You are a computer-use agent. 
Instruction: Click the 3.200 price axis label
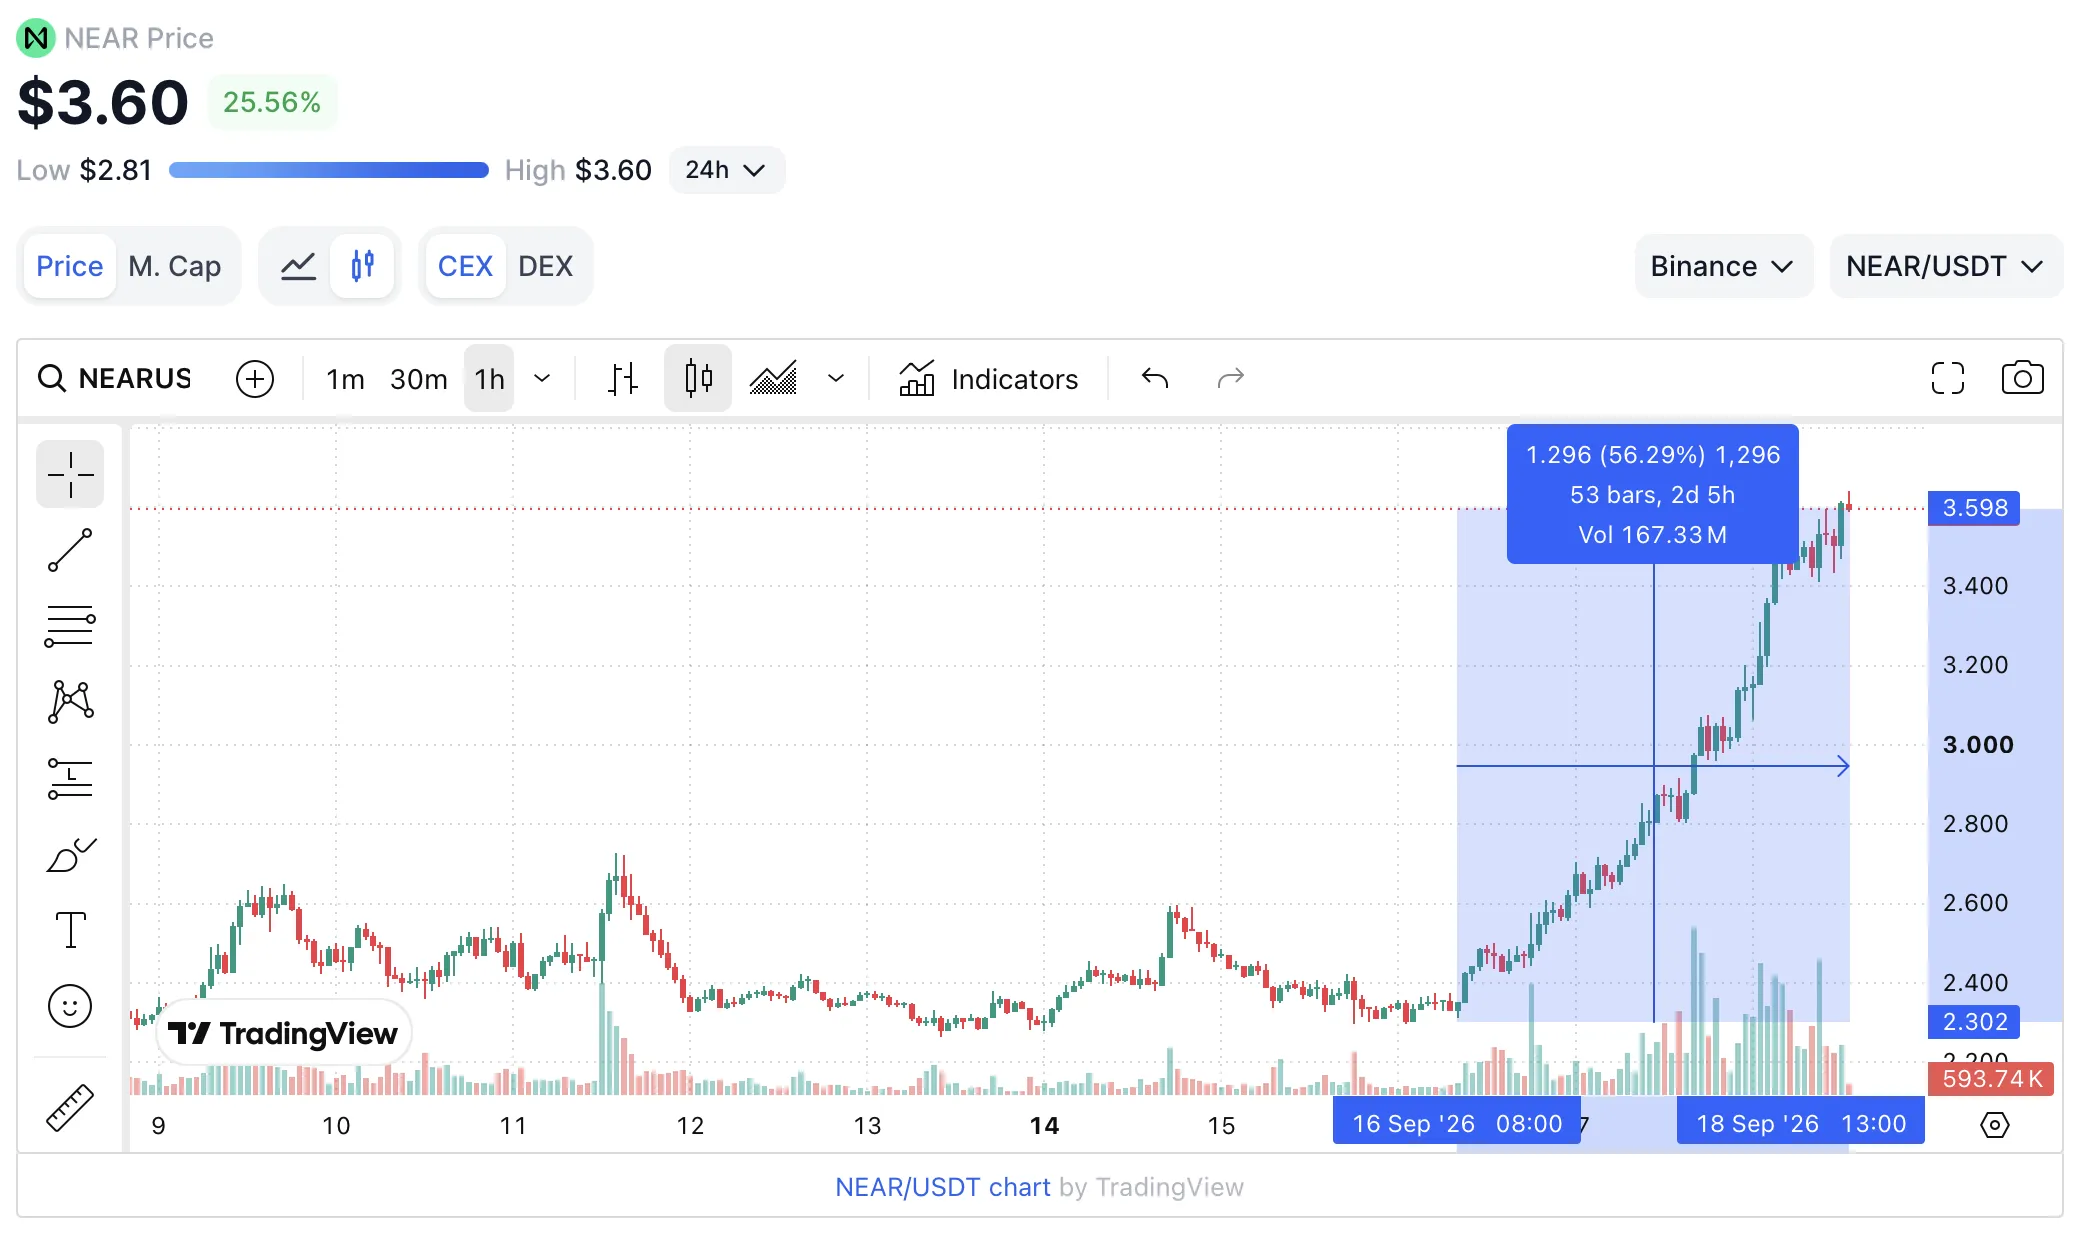tap(1975, 665)
